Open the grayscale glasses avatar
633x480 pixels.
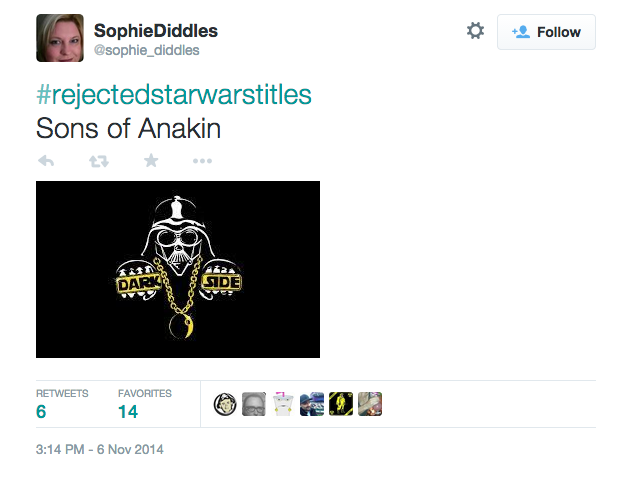point(254,404)
